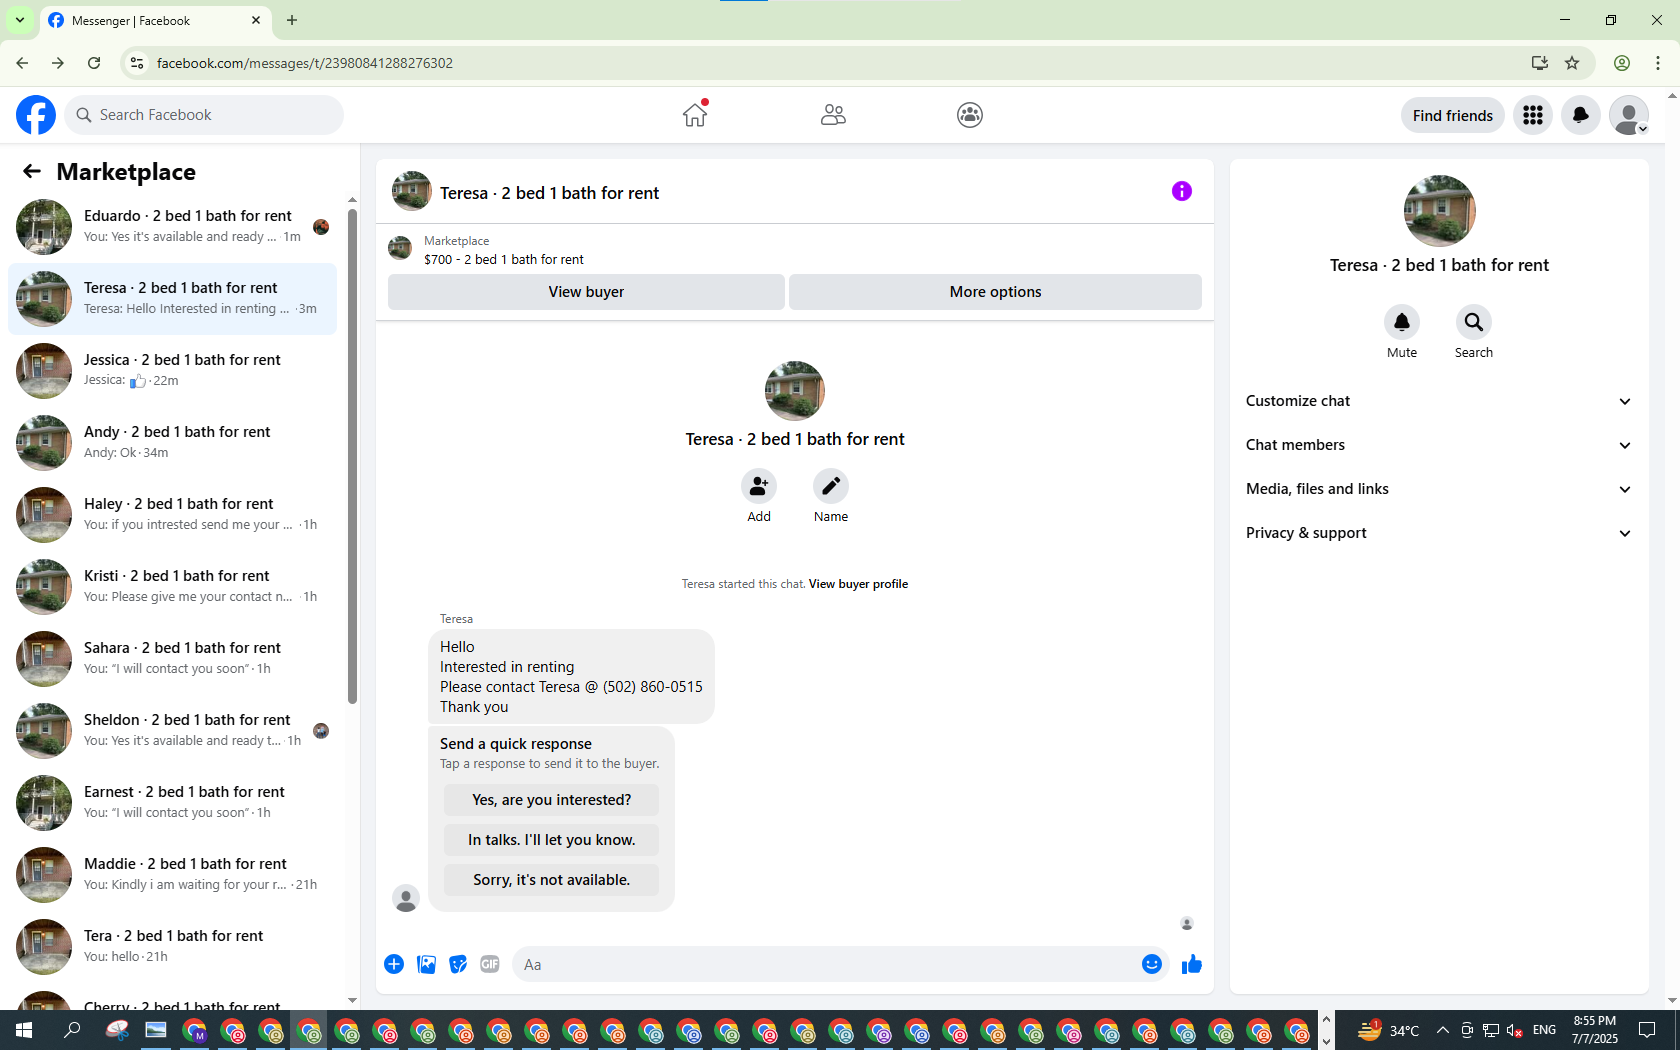Screen dimensions: 1680x1050
Task: Open Andy's rental conversation
Action: 172,443
